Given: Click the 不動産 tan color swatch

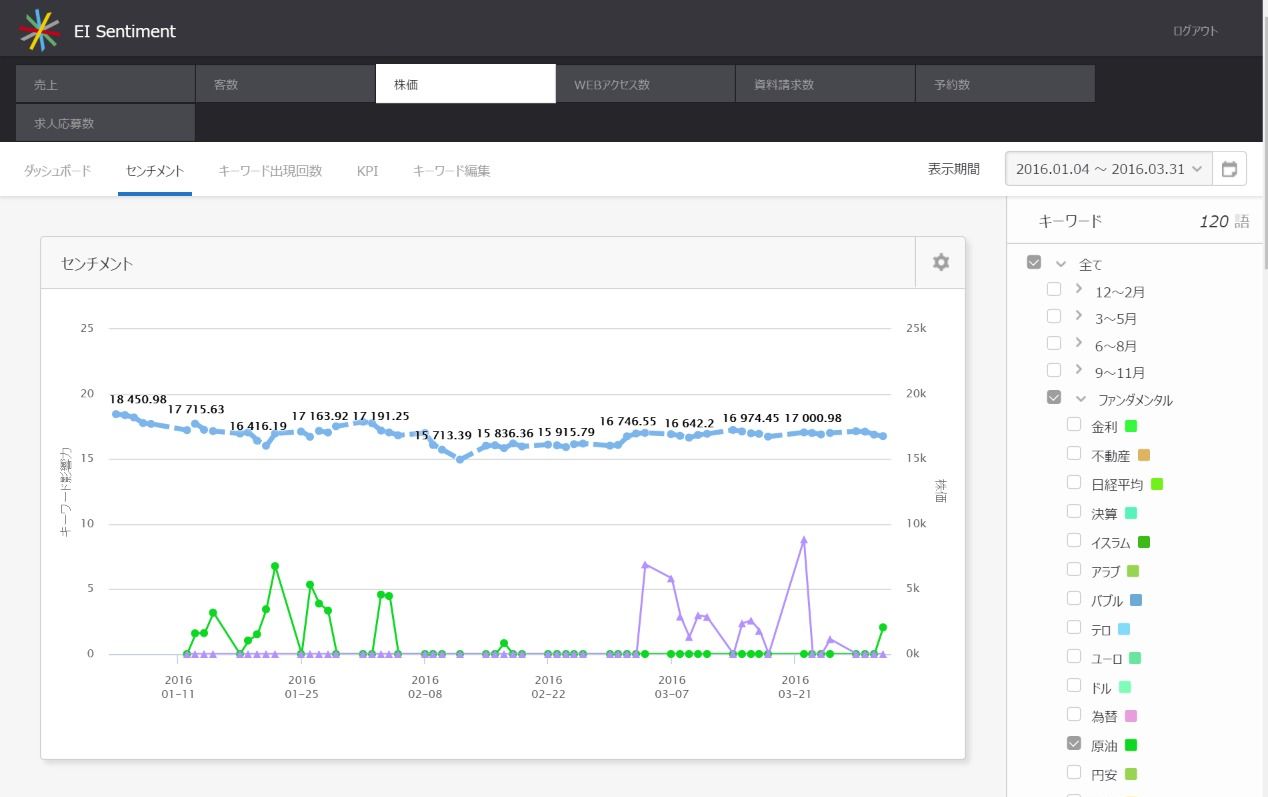Looking at the screenshot, I should pos(1144,455).
